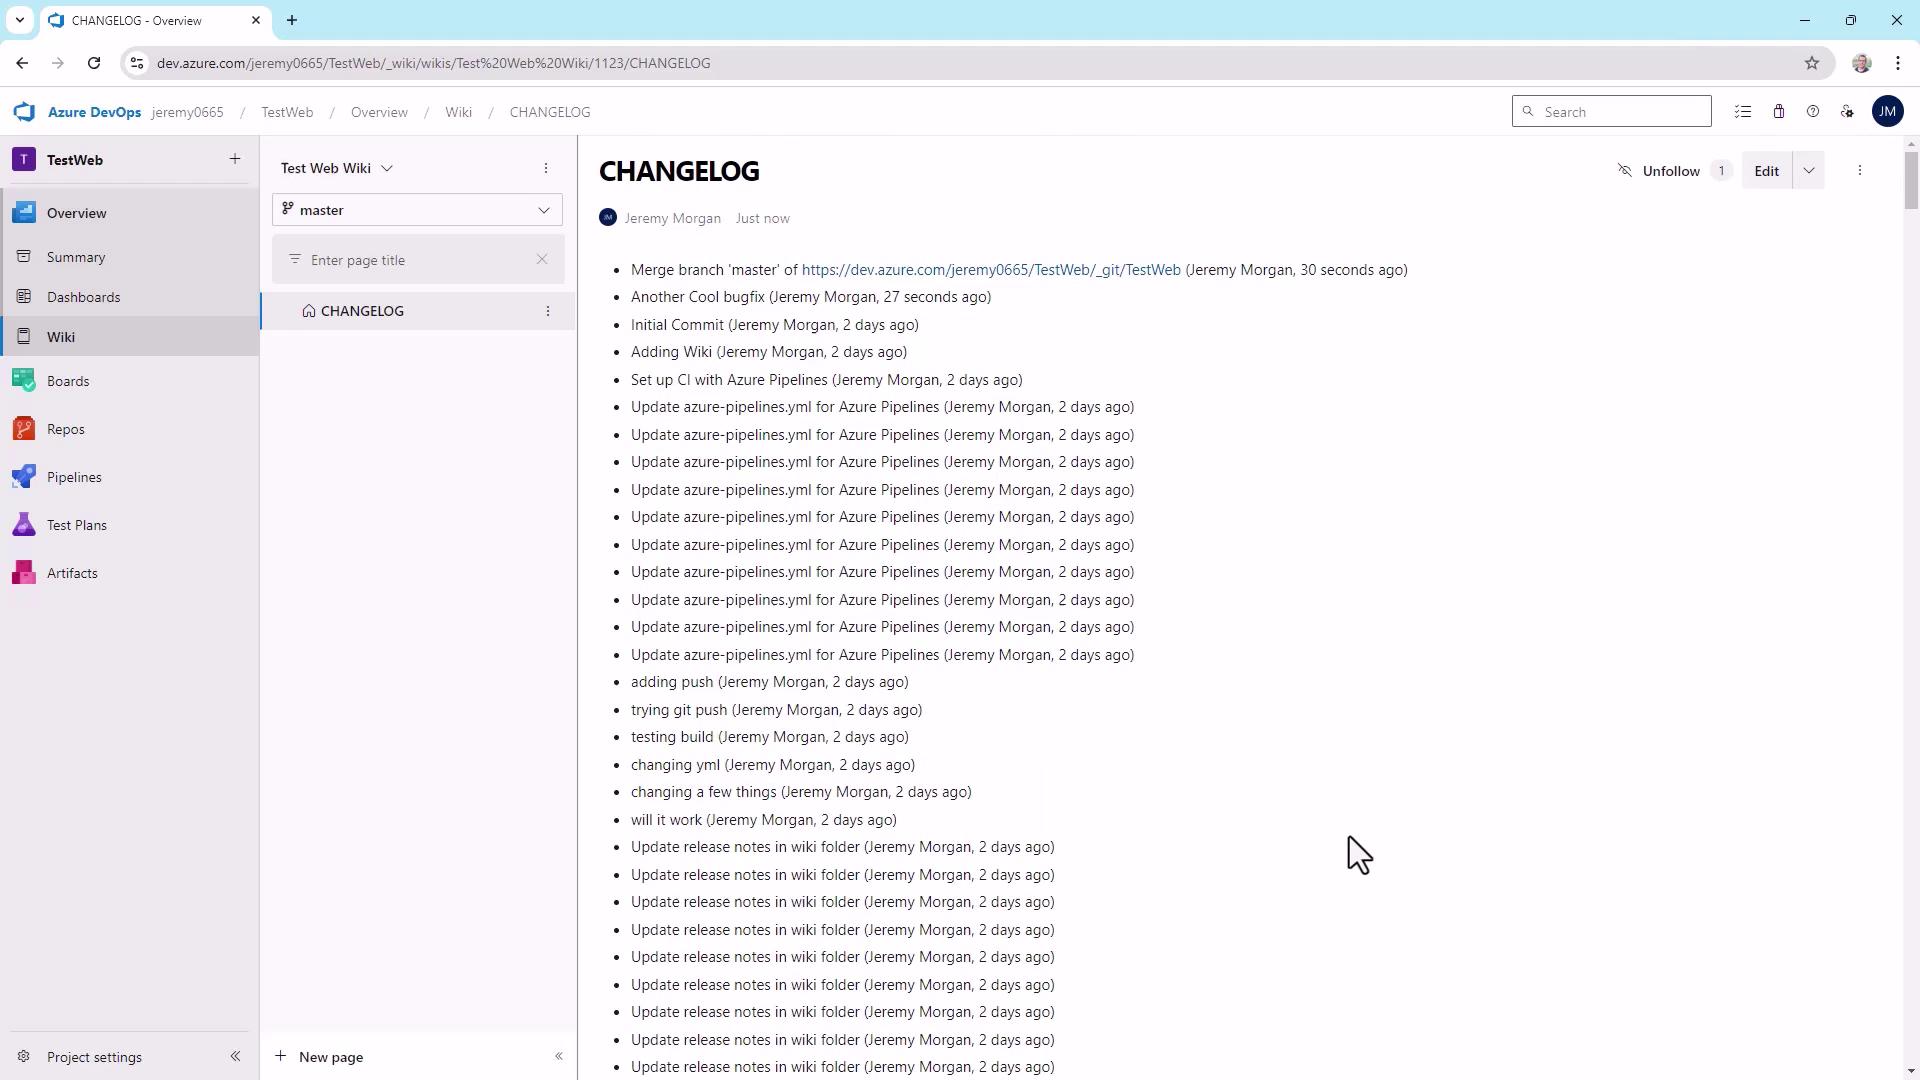Open the Test Plans flask icon
This screenshot has width=1920, height=1080.
coord(24,525)
